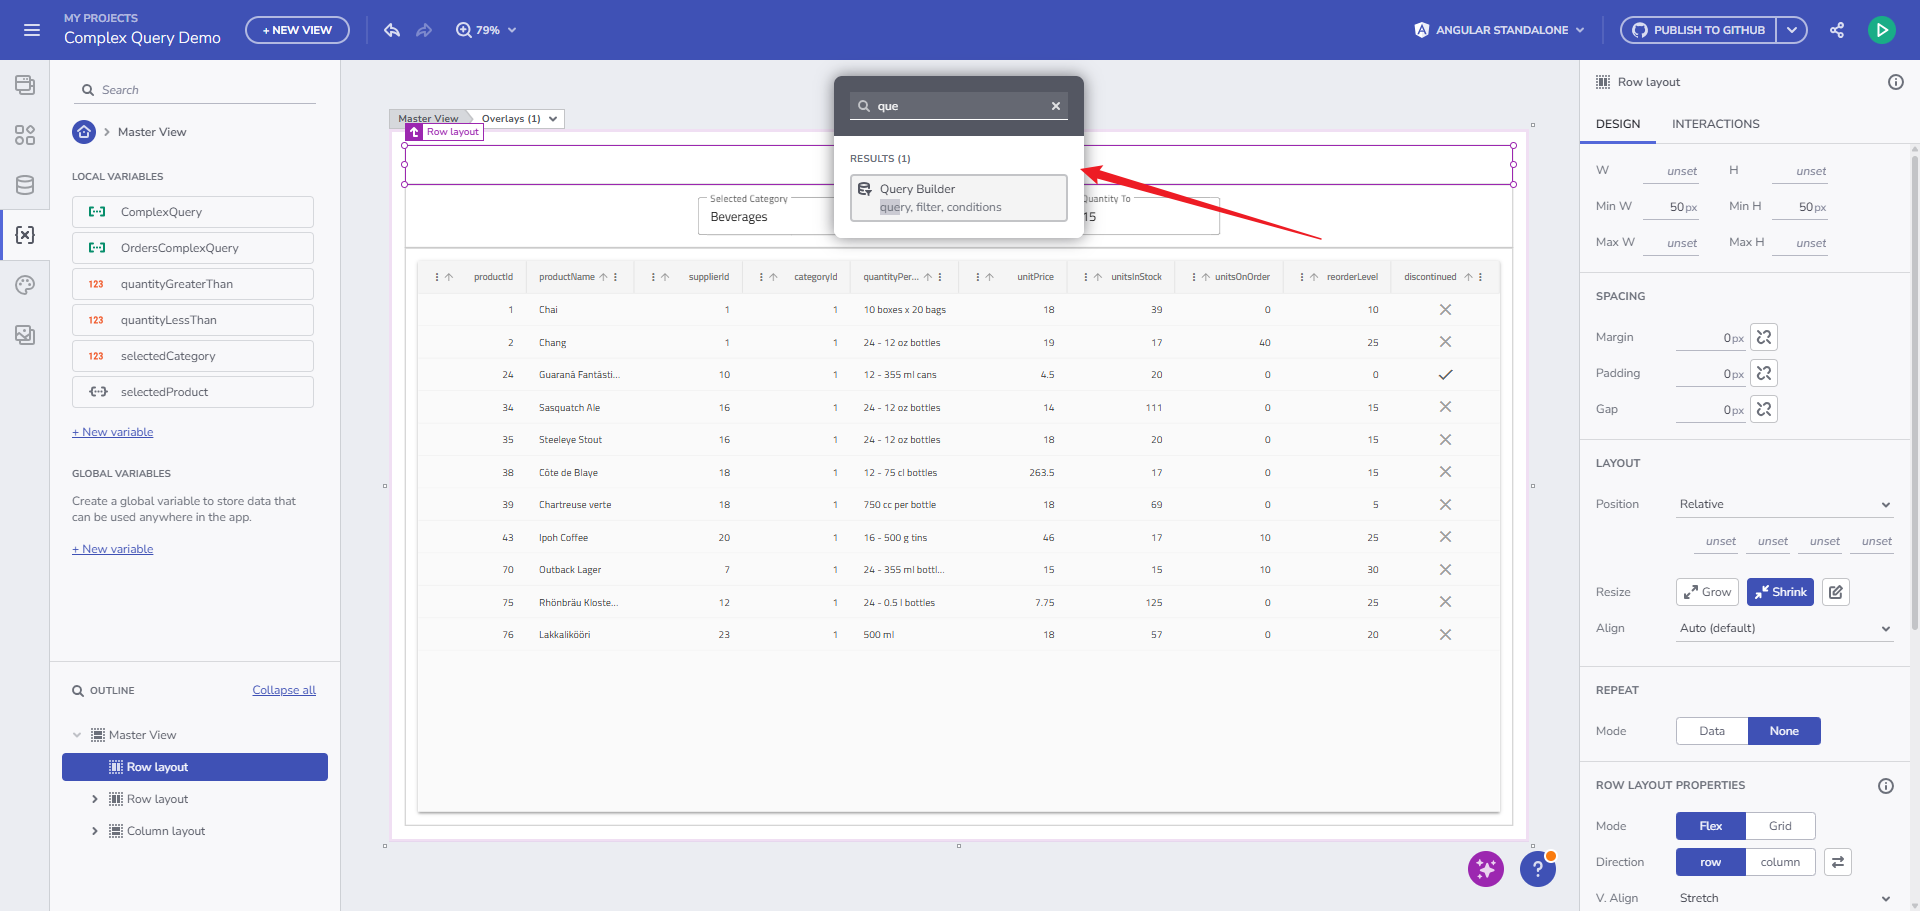This screenshot has height=911, width=1920.
Task: Toggle the Grow resize option
Action: coord(1707,592)
